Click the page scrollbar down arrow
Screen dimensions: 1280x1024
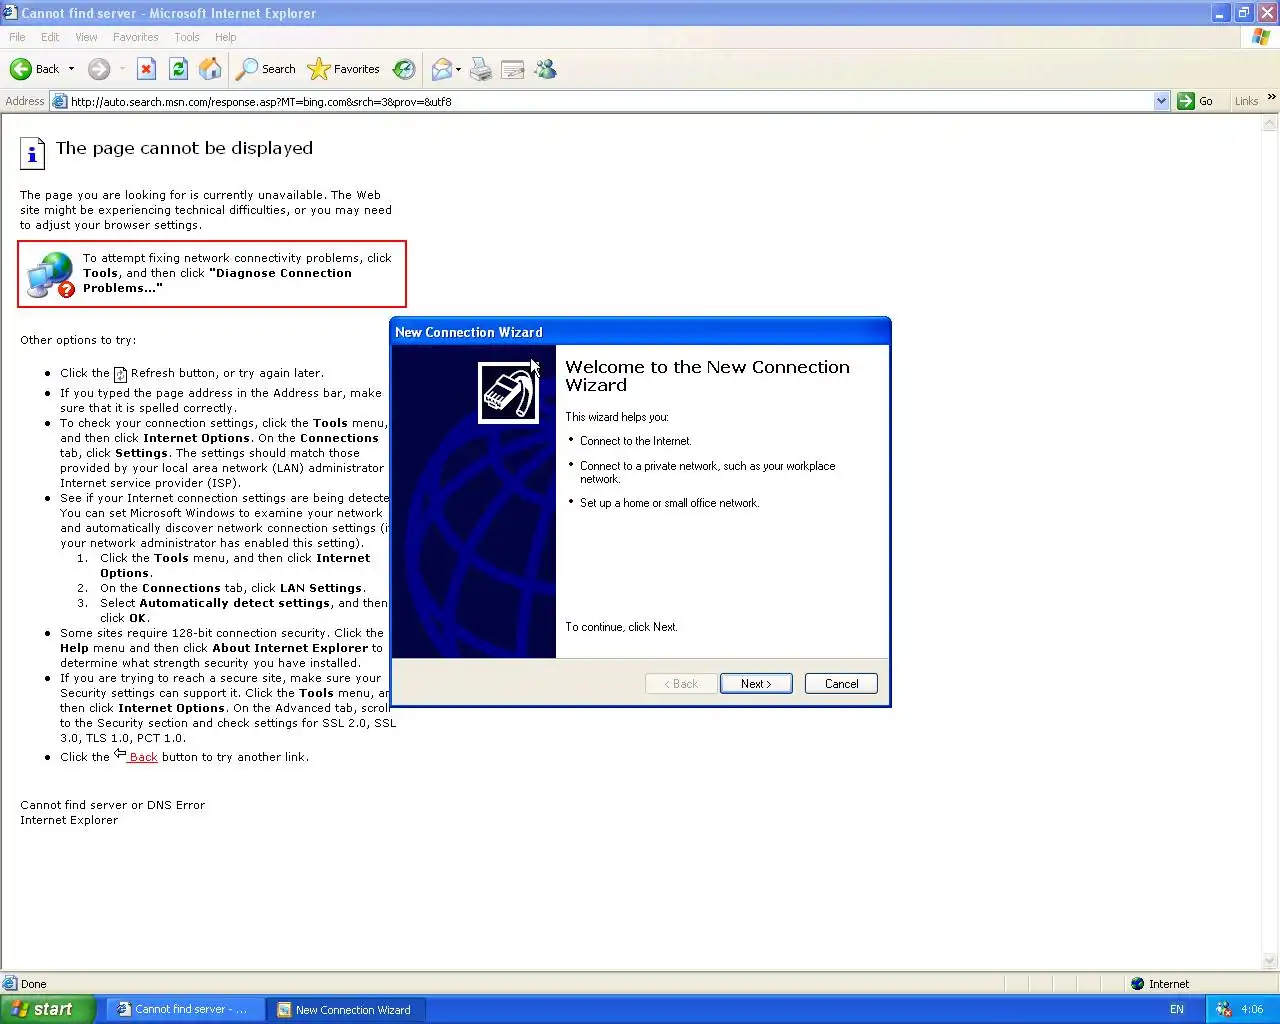click(1270, 961)
